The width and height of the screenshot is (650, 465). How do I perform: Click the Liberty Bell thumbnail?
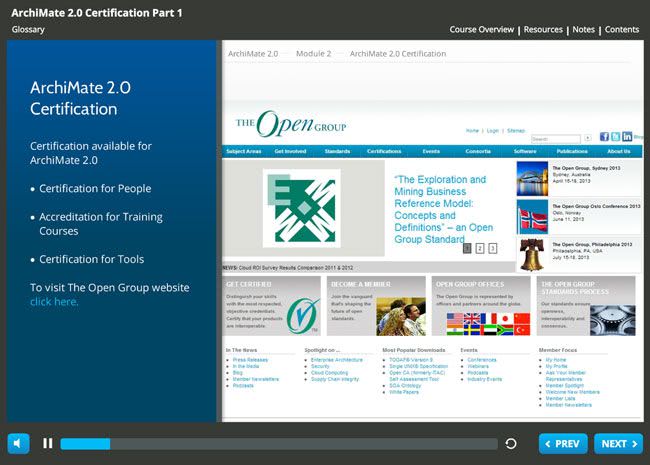[532, 255]
